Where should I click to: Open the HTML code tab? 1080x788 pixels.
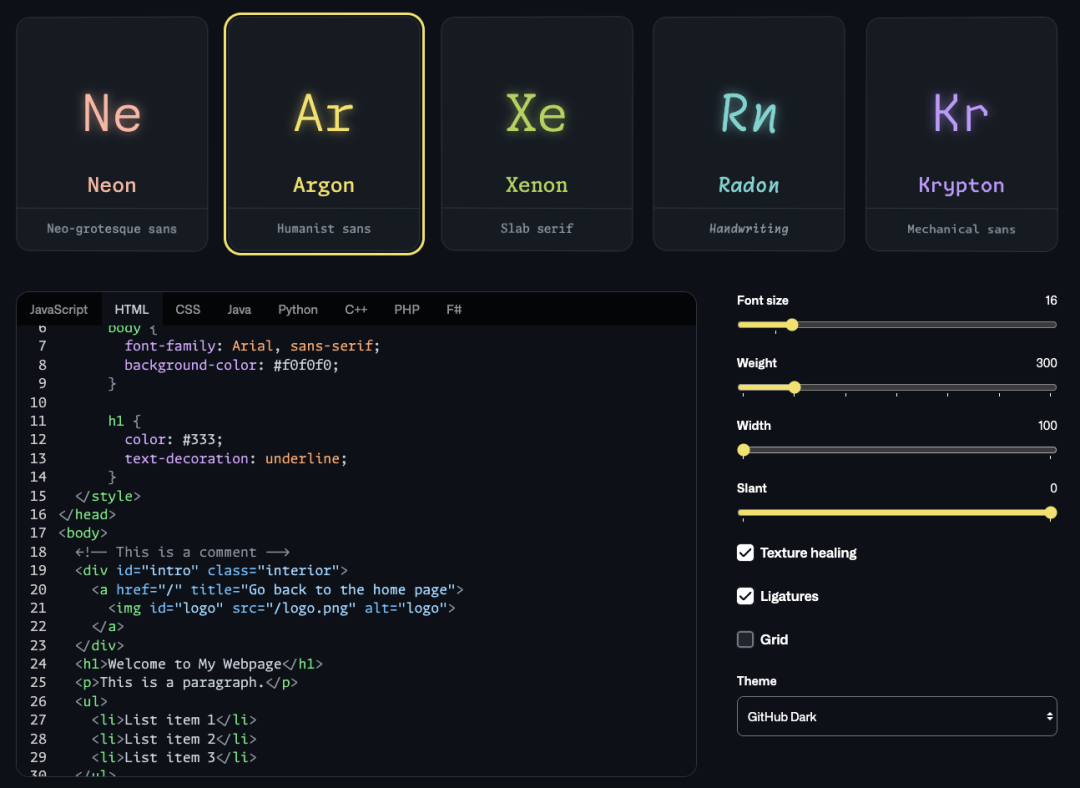coord(132,309)
